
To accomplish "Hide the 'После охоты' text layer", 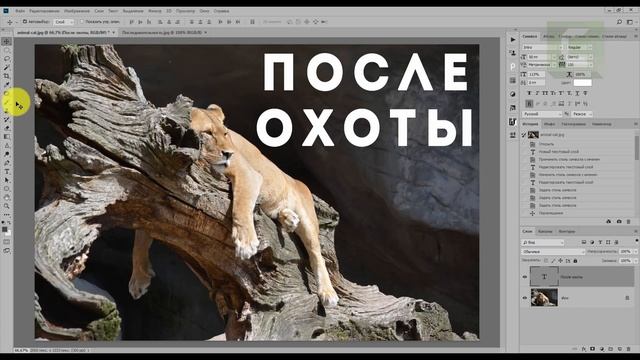I will point(525,277).
